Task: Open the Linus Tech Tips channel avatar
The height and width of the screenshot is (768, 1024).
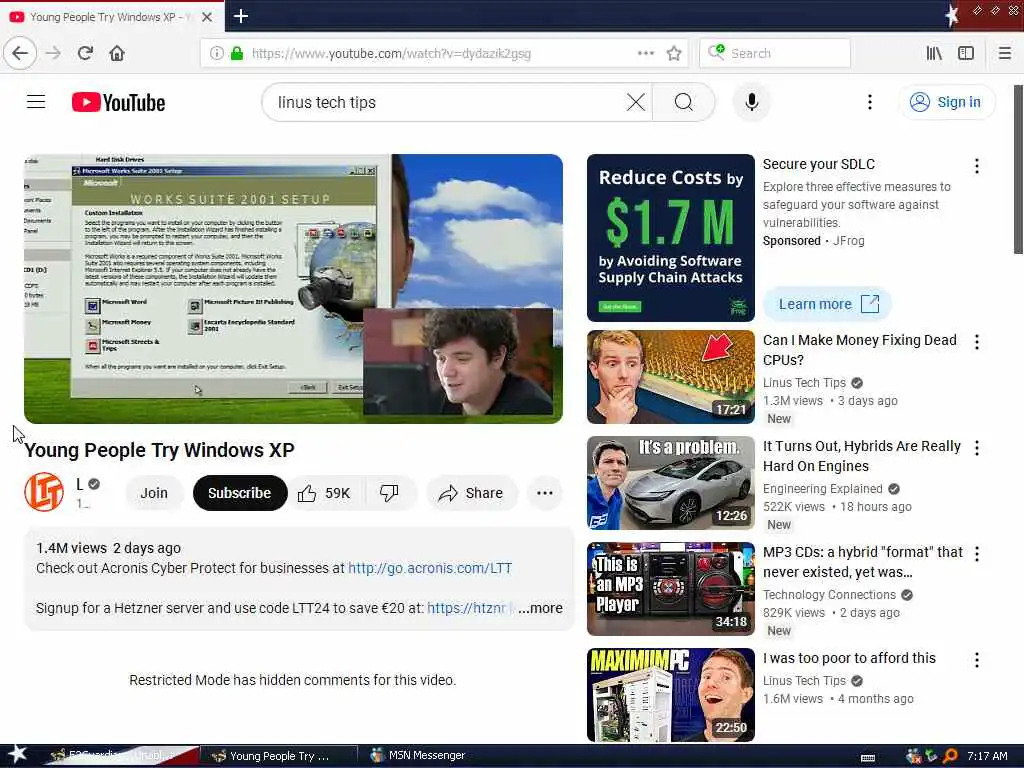Action: pos(44,492)
